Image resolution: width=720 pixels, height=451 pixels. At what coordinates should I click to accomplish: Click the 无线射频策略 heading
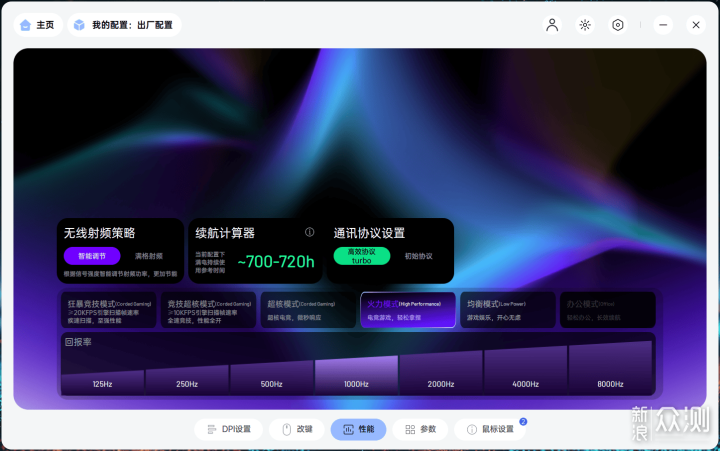pos(99,233)
